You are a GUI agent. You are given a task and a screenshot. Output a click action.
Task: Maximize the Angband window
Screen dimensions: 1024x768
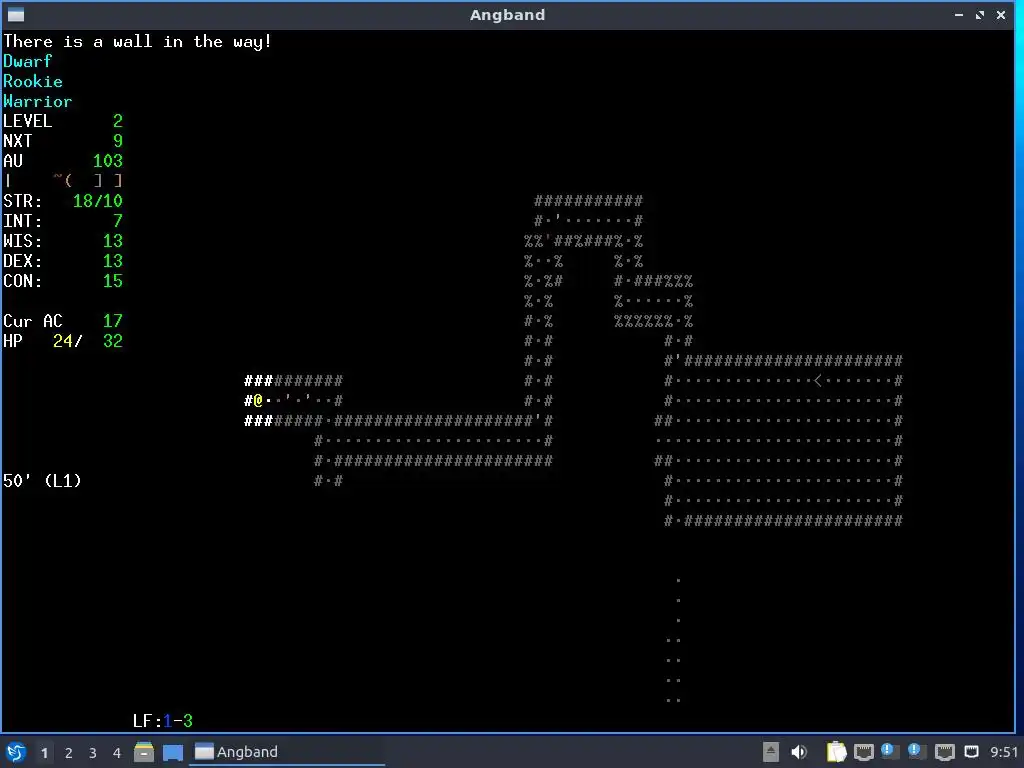pos(980,14)
